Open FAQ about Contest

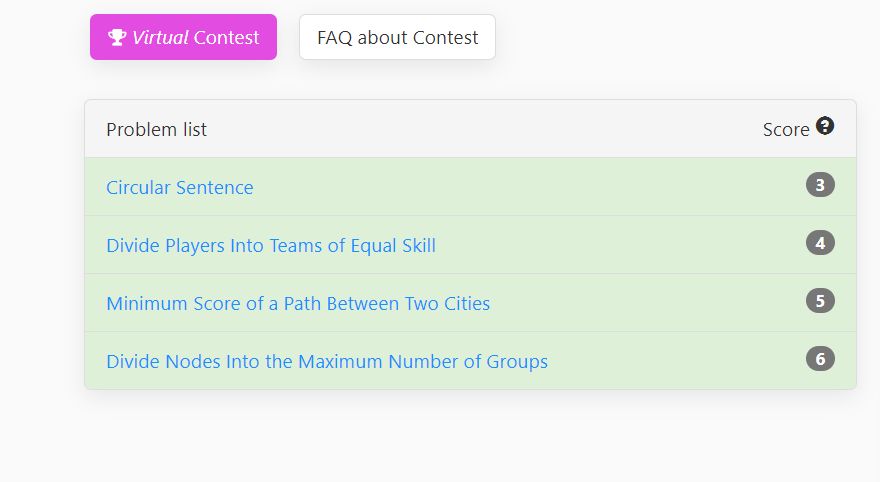pos(397,37)
